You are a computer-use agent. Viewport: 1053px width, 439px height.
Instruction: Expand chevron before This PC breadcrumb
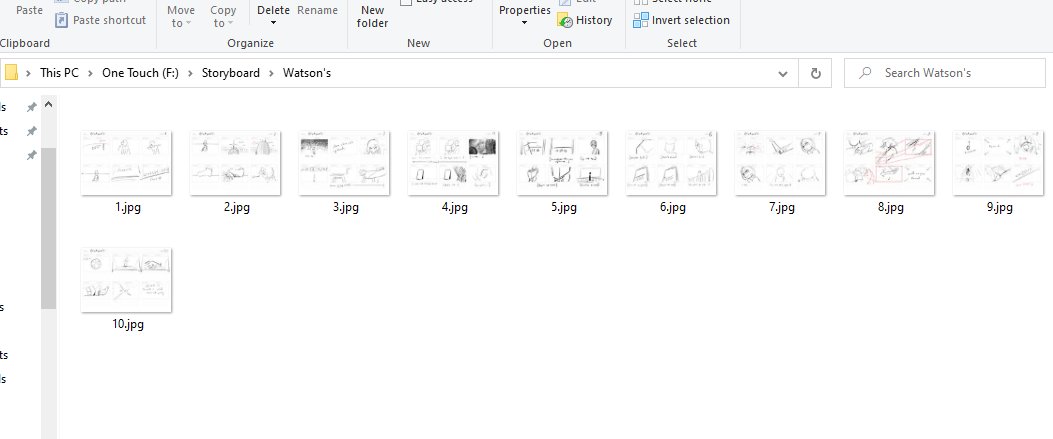(x=29, y=72)
